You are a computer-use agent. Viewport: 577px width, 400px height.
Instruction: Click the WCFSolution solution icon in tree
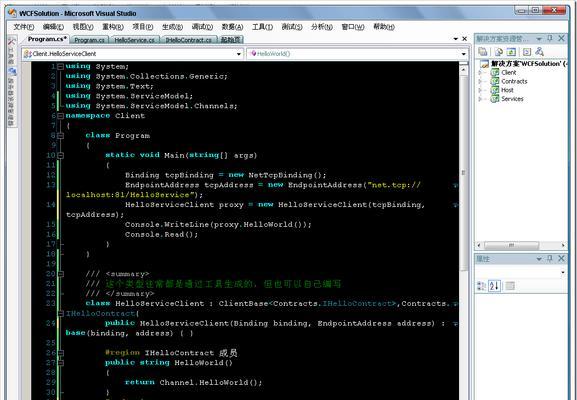tap(485, 64)
